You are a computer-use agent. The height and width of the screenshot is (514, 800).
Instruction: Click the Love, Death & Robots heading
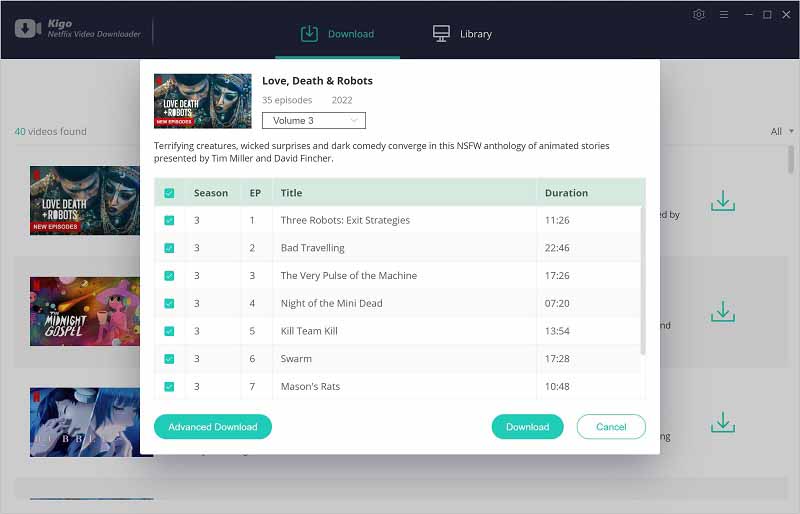coord(317,81)
